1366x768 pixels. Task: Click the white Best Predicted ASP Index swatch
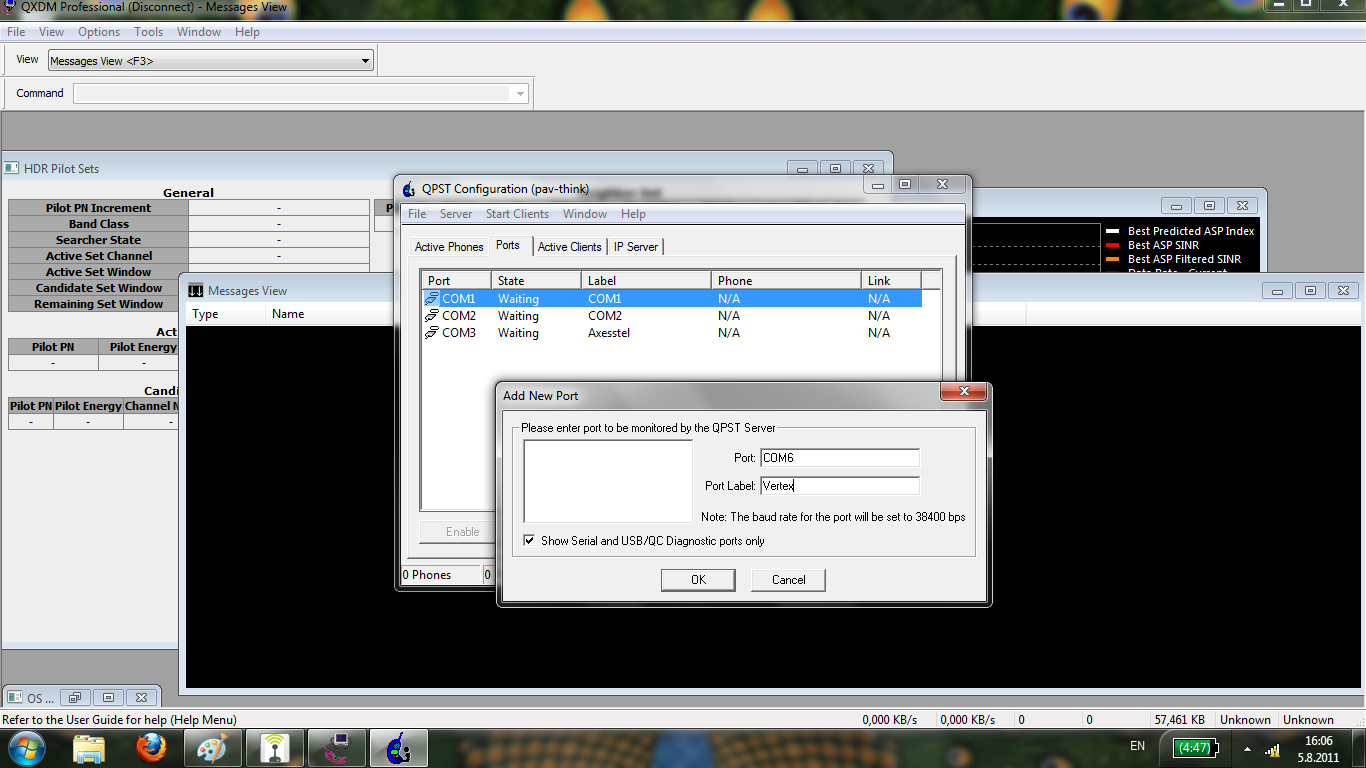[1112, 231]
